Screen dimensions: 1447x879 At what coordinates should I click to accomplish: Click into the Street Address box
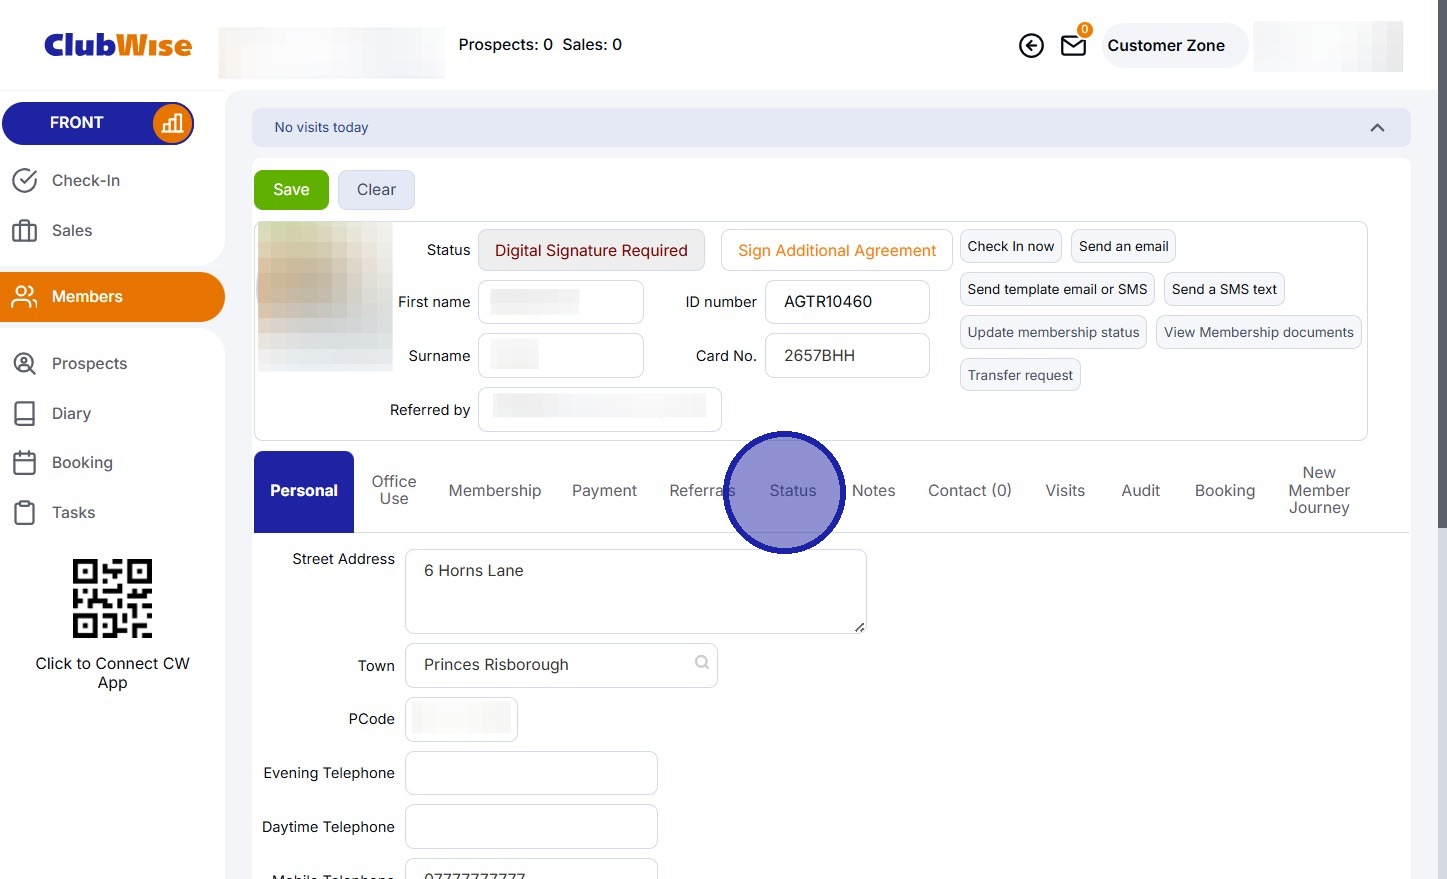pos(635,591)
